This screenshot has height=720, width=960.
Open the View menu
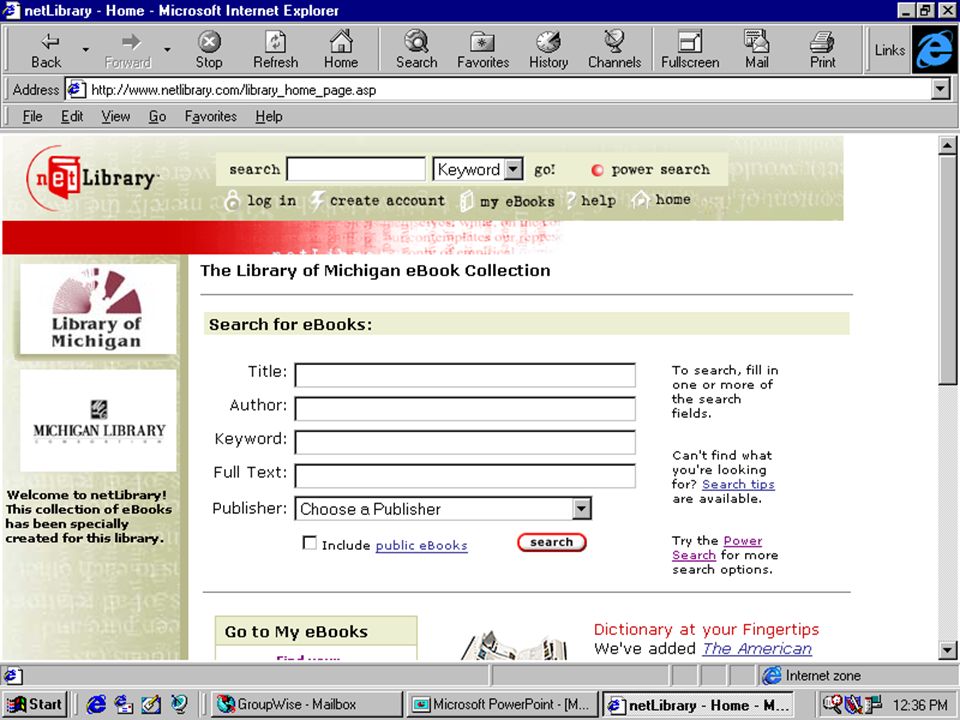116,116
